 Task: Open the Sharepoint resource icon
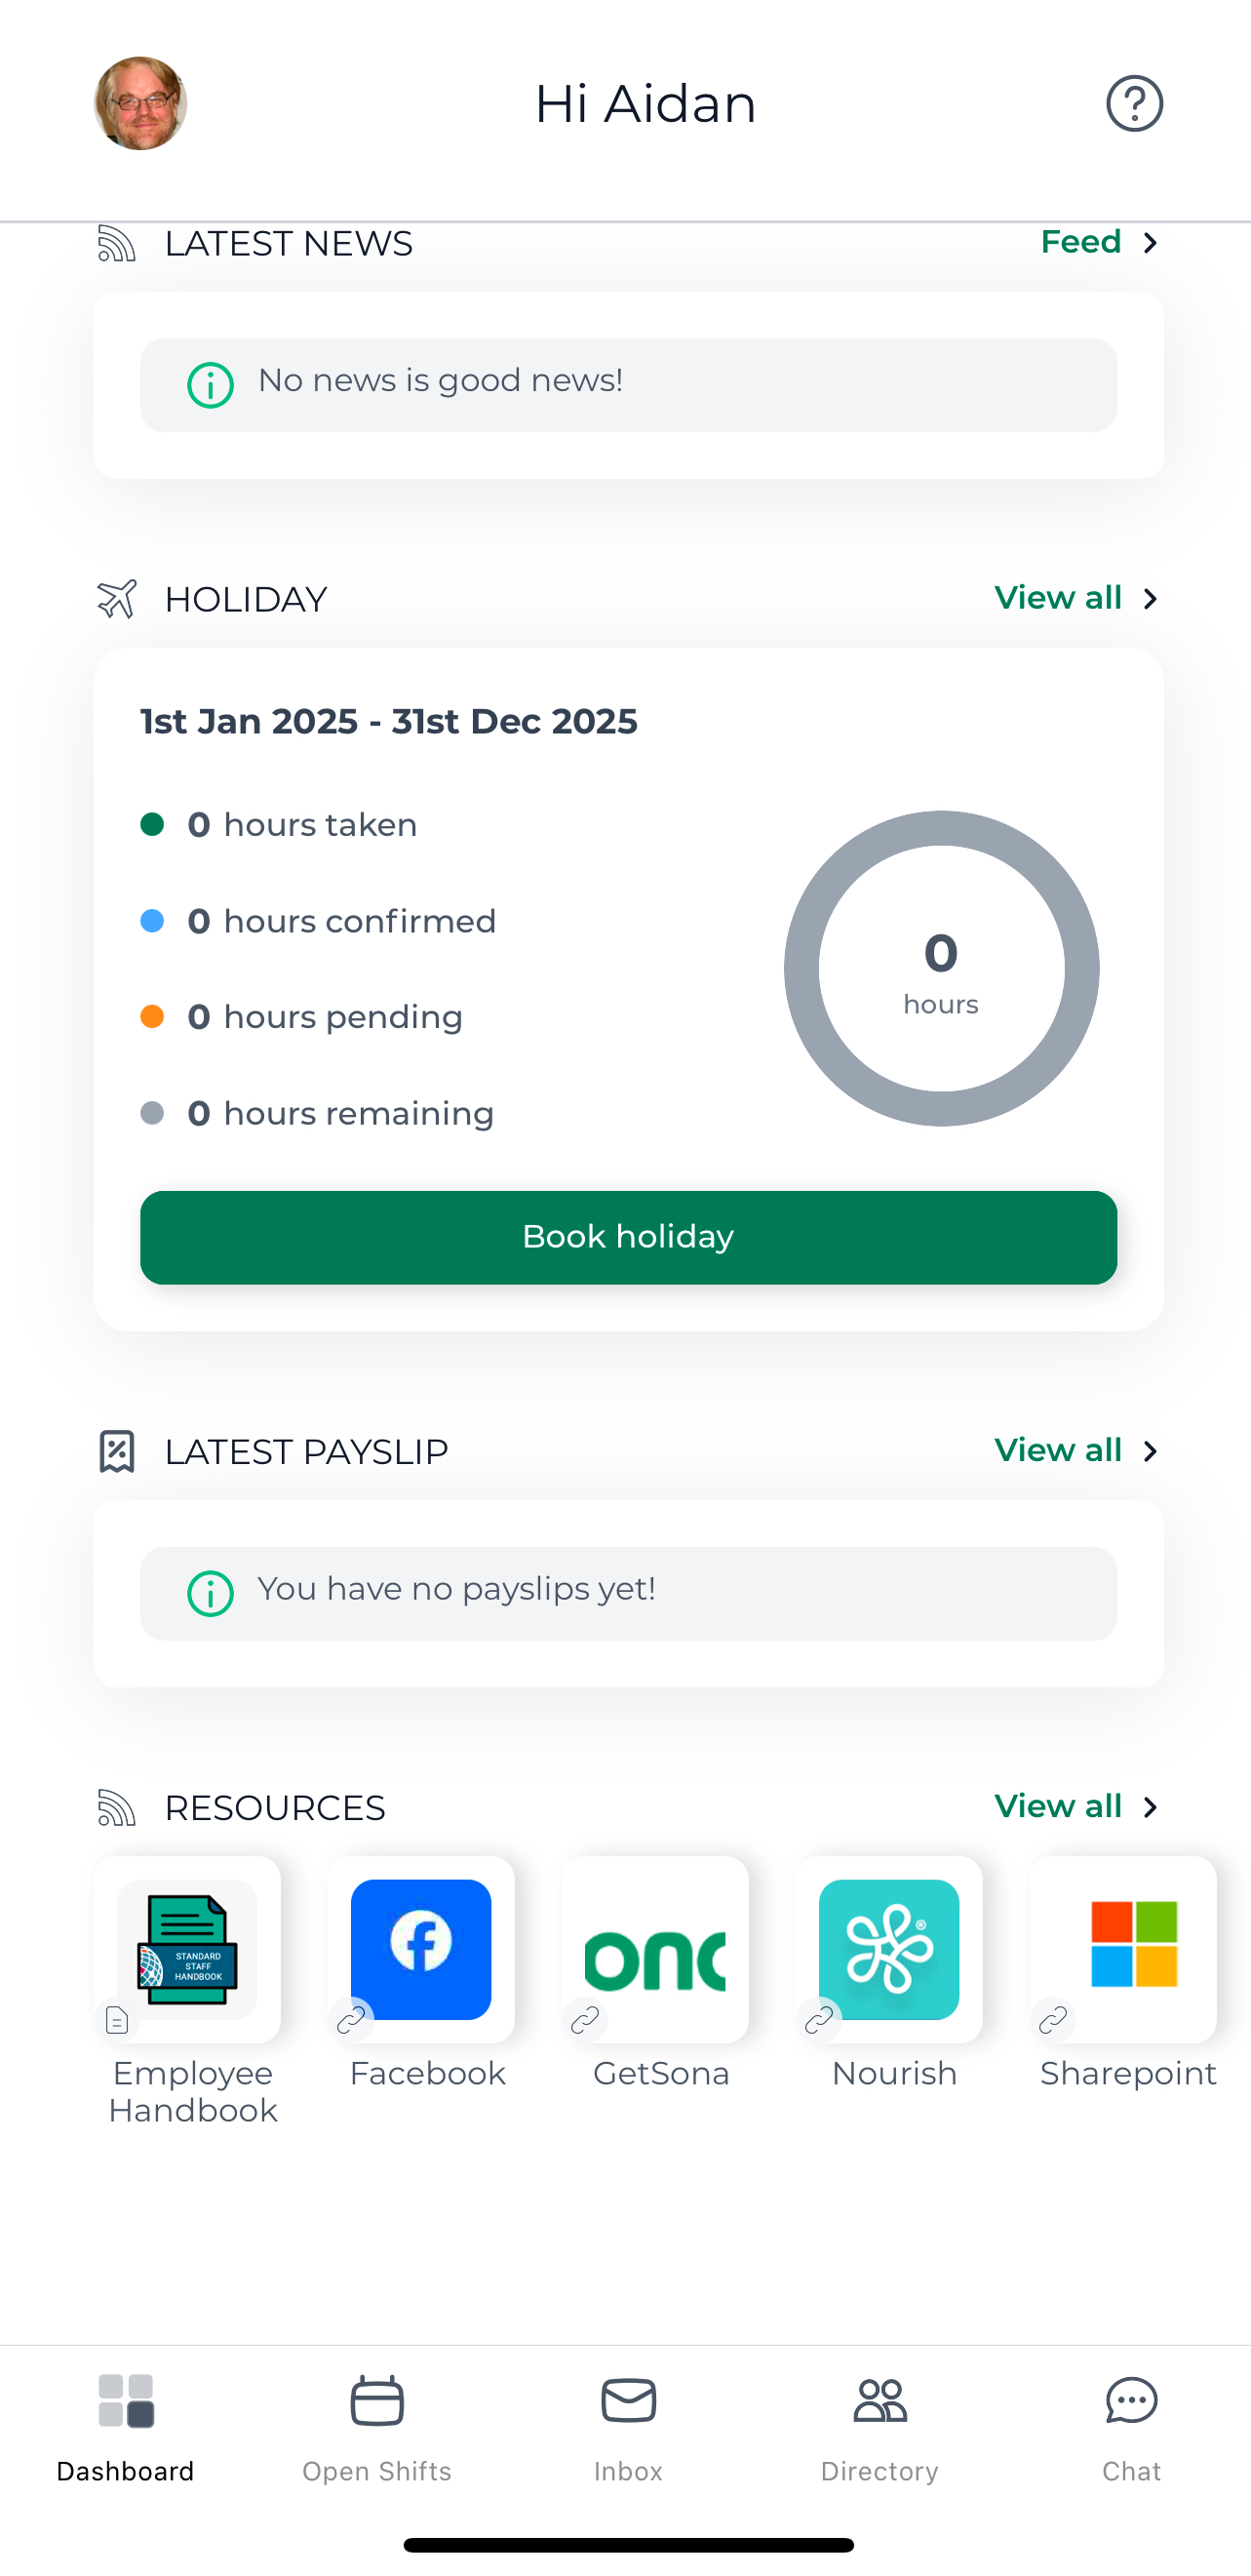click(x=1123, y=1949)
